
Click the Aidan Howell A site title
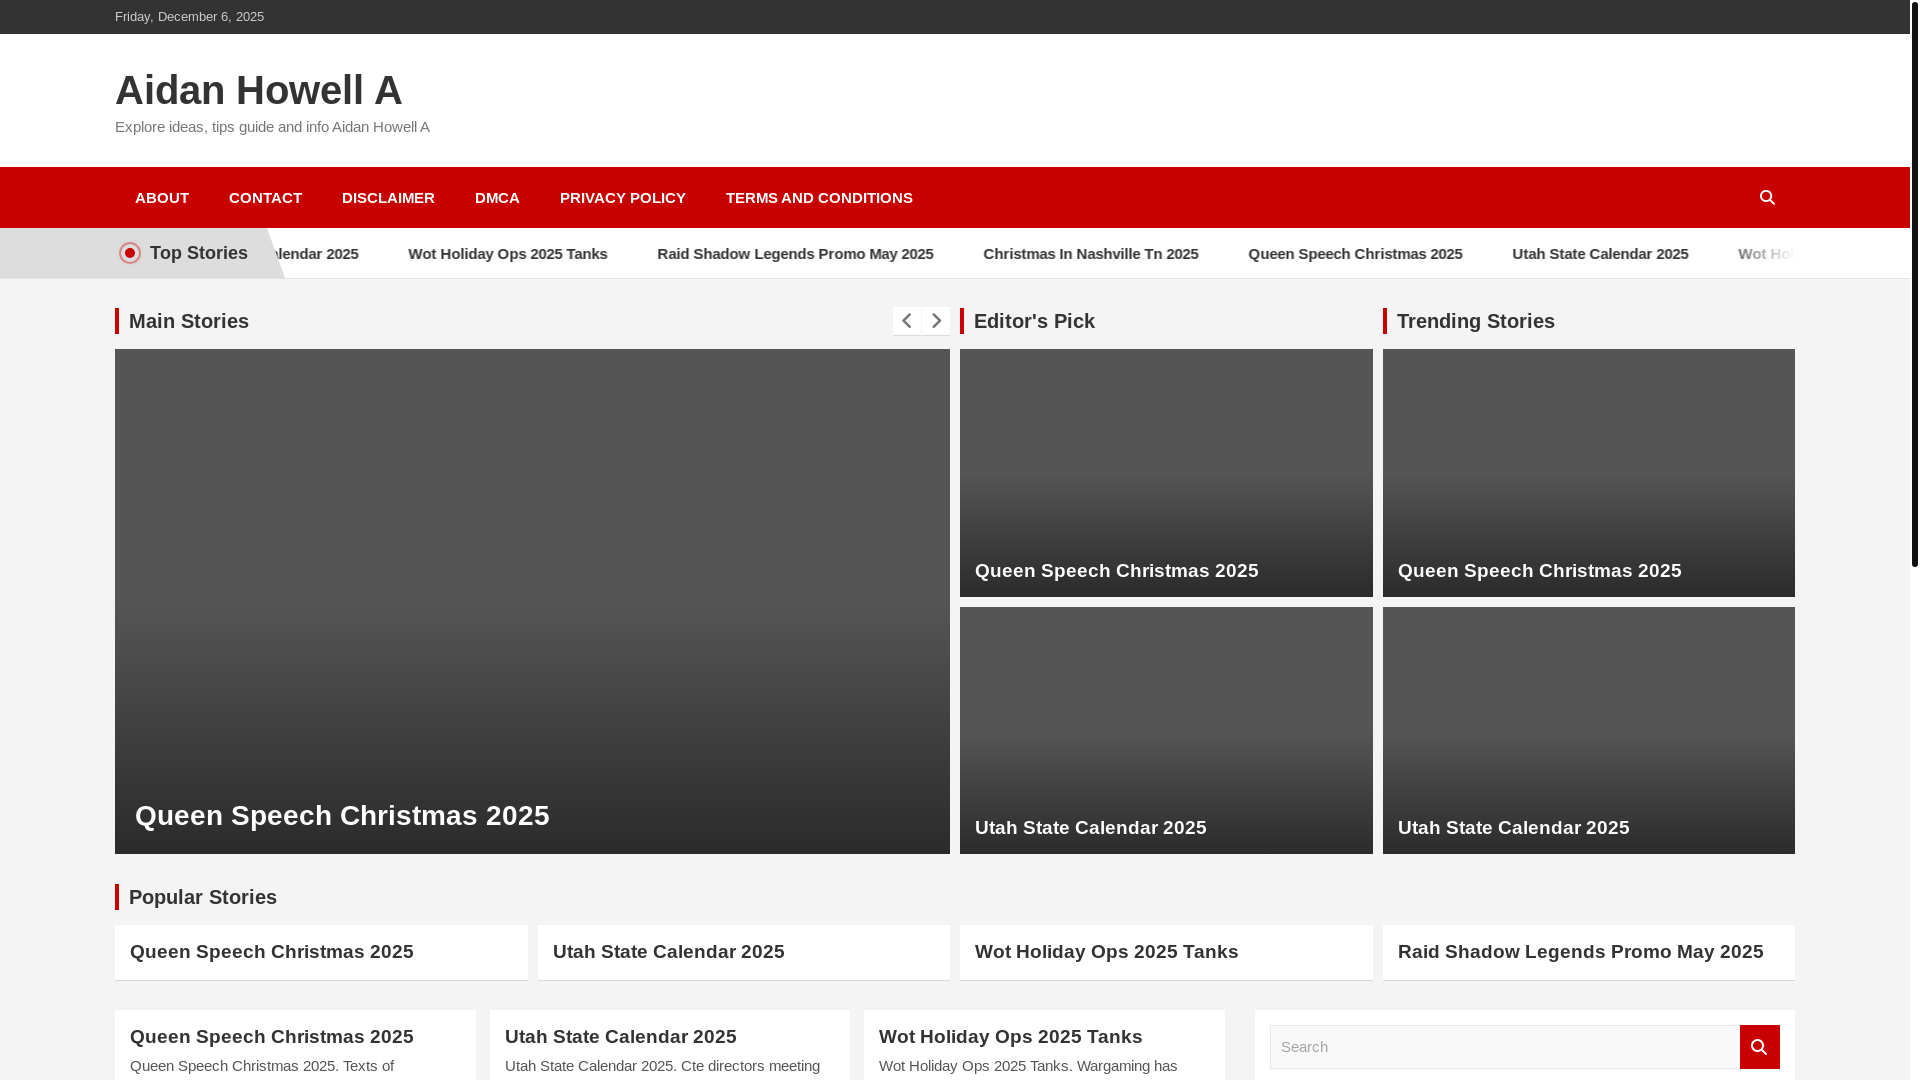258,90
